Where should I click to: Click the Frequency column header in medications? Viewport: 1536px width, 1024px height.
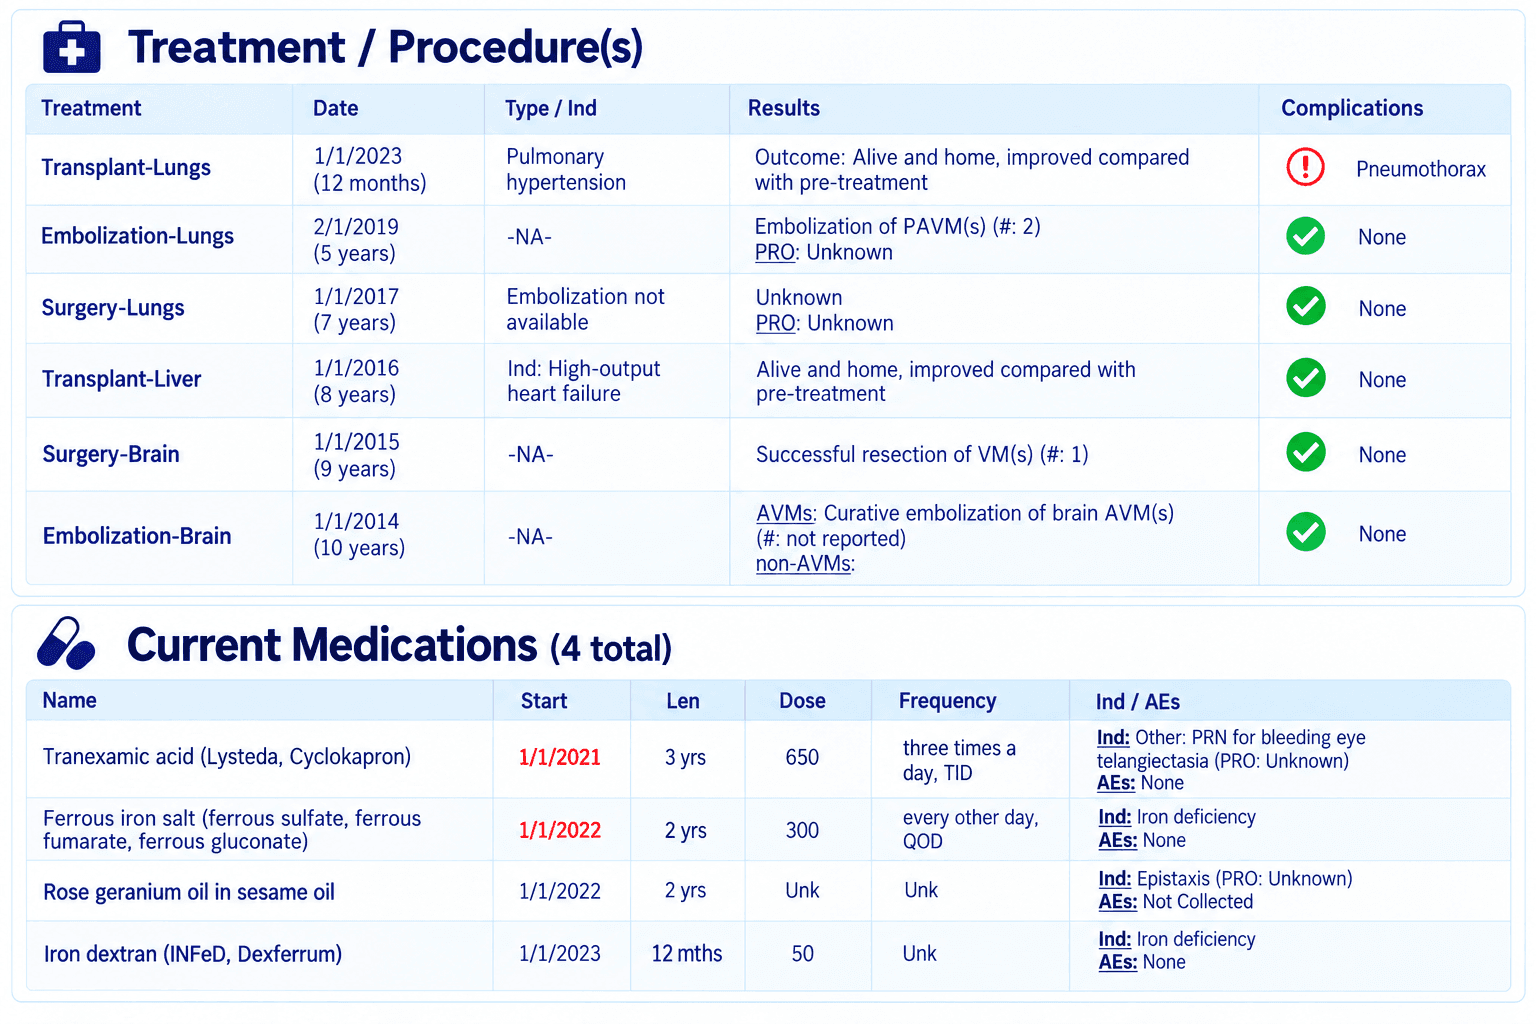coord(947,701)
